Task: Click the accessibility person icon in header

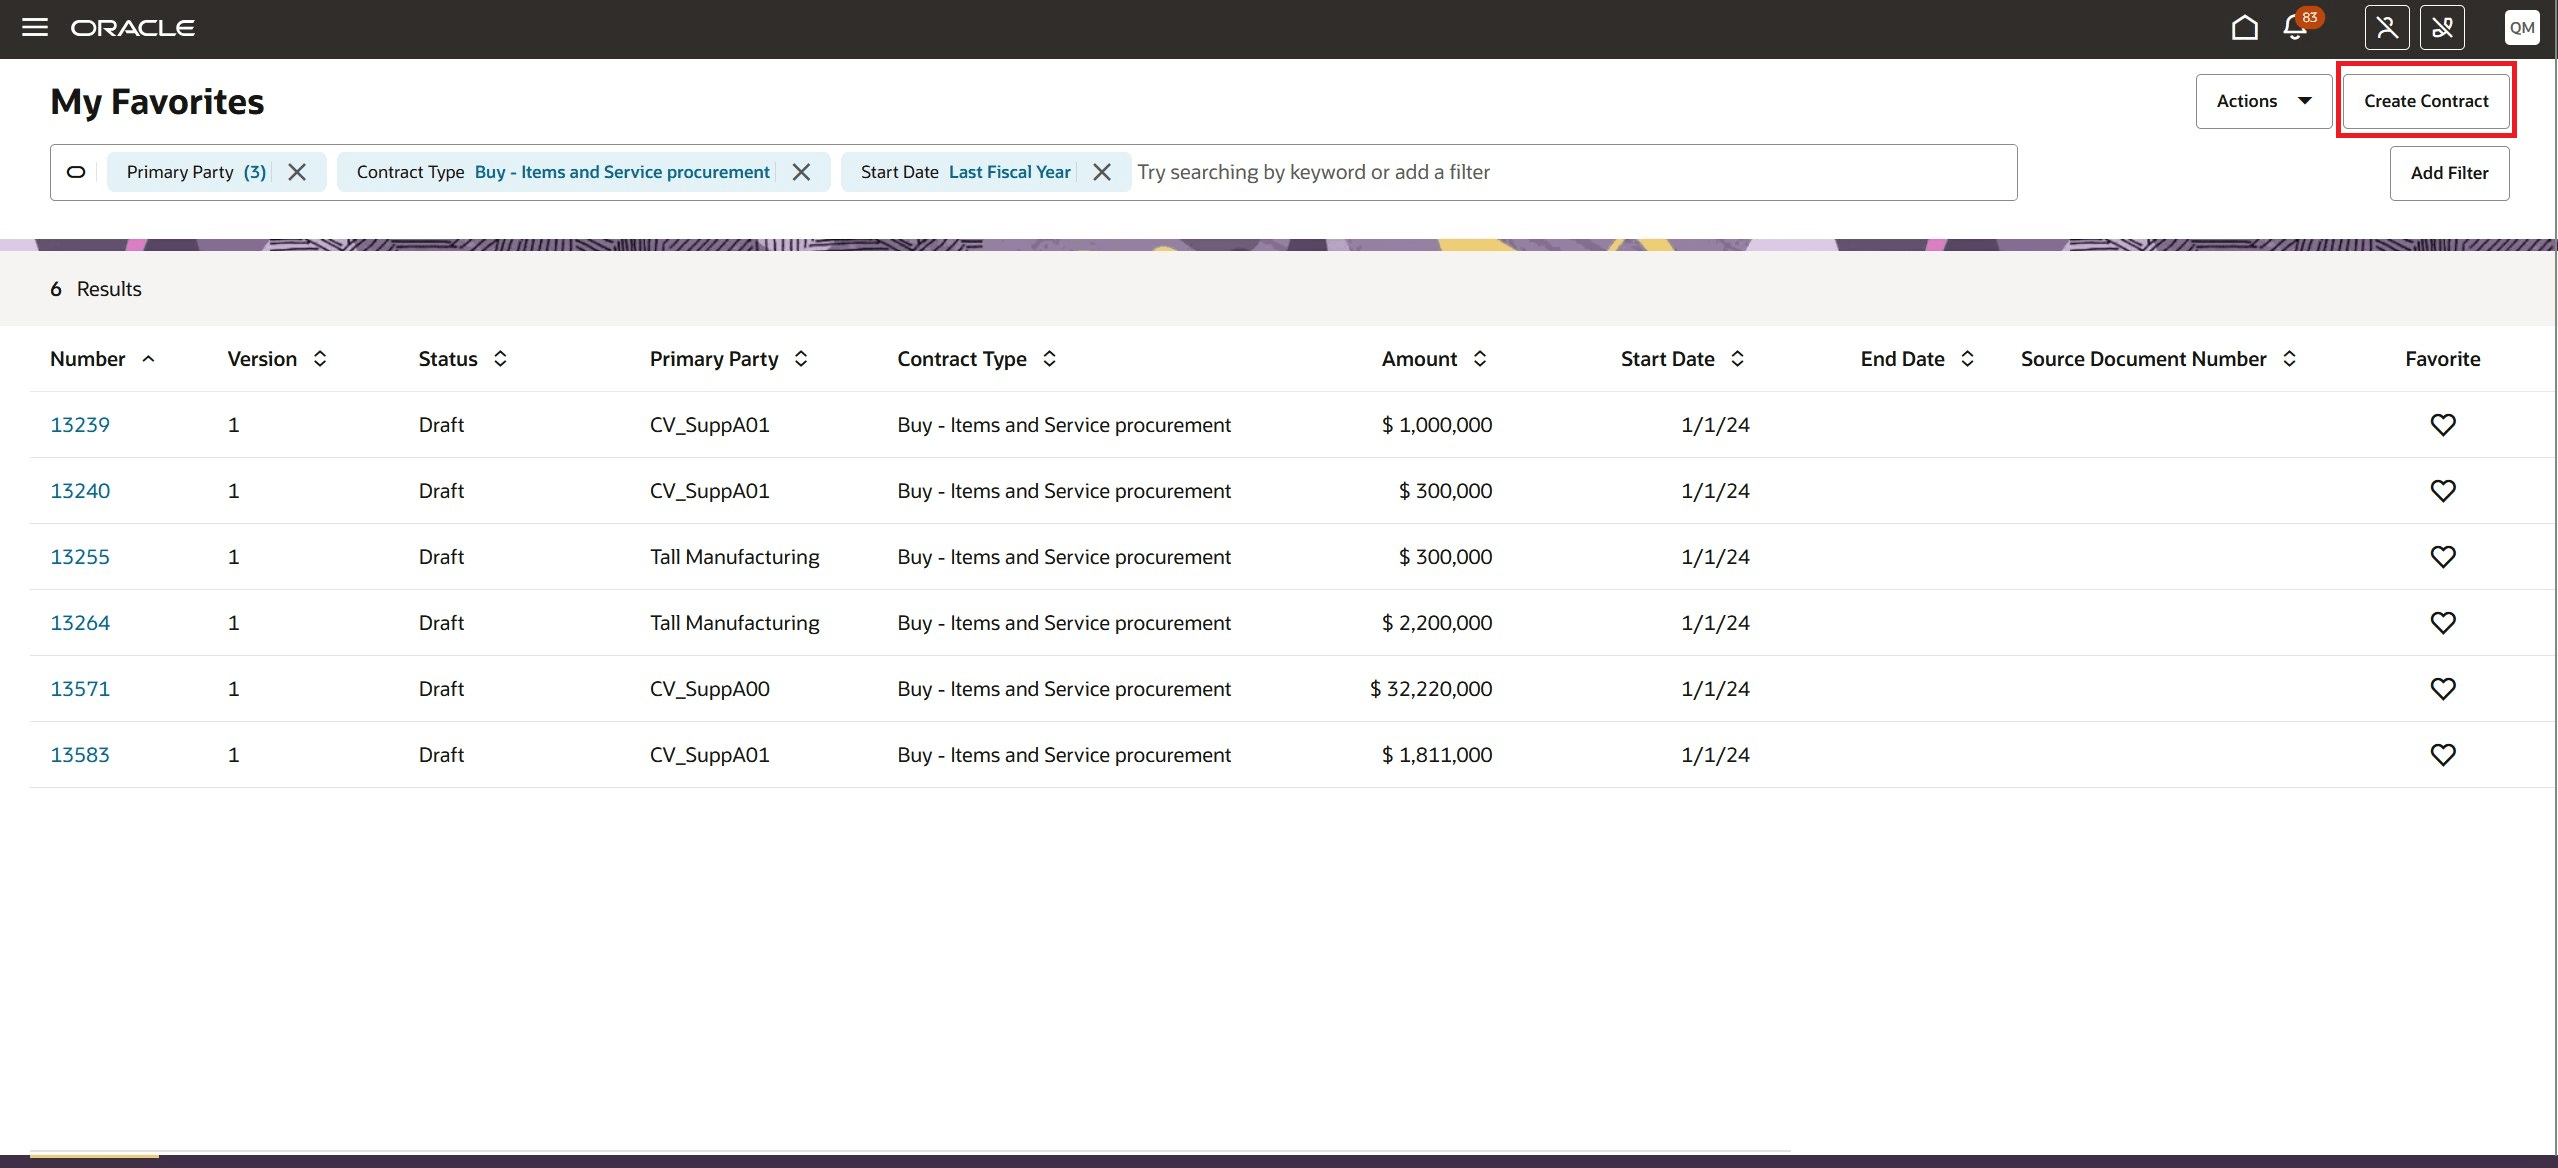Action: (x=2386, y=27)
